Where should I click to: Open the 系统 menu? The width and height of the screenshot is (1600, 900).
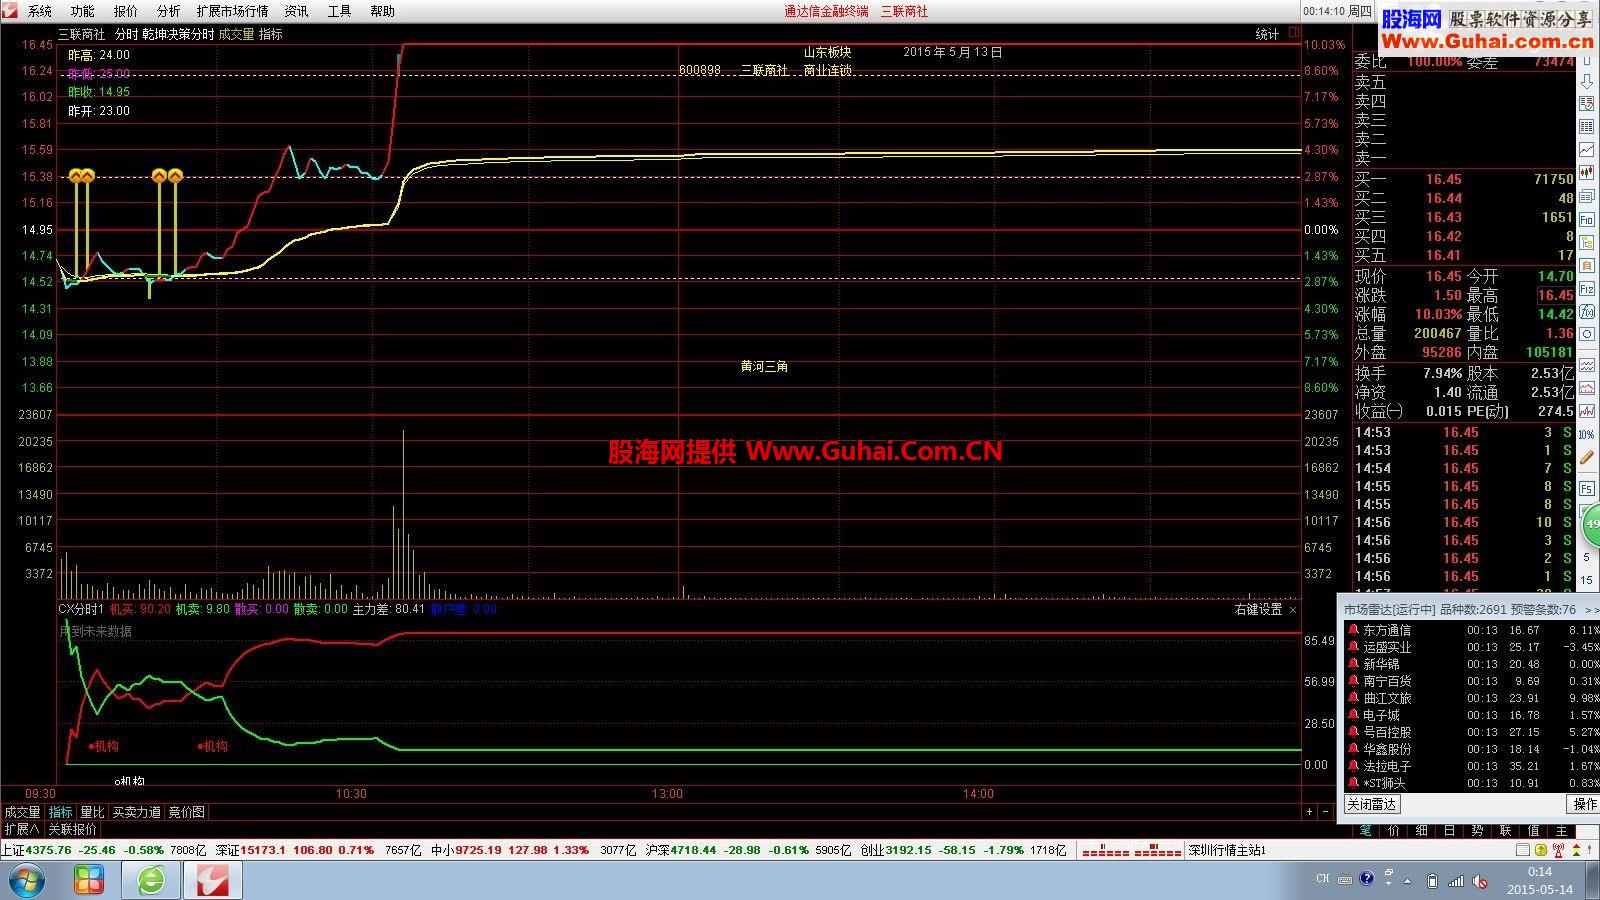pyautogui.click(x=40, y=11)
